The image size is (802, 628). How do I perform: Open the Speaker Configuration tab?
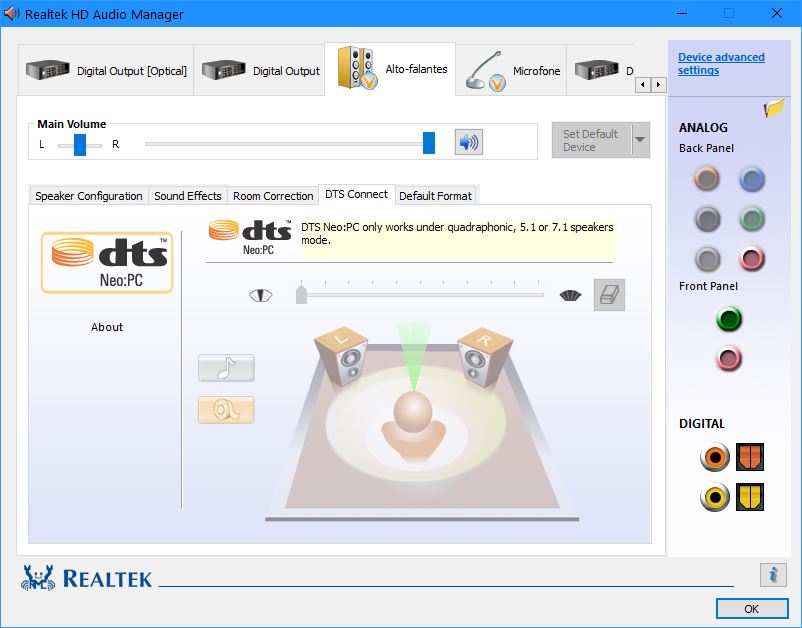pos(88,196)
